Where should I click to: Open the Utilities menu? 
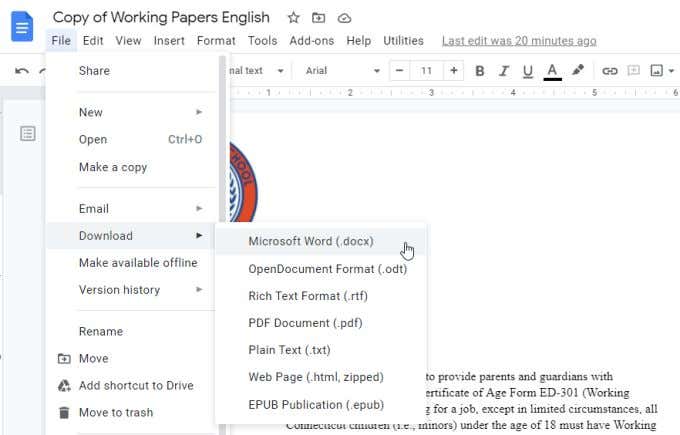click(403, 40)
